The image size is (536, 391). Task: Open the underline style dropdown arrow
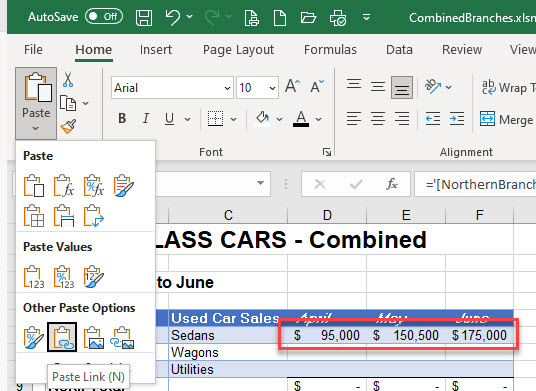pos(187,119)
